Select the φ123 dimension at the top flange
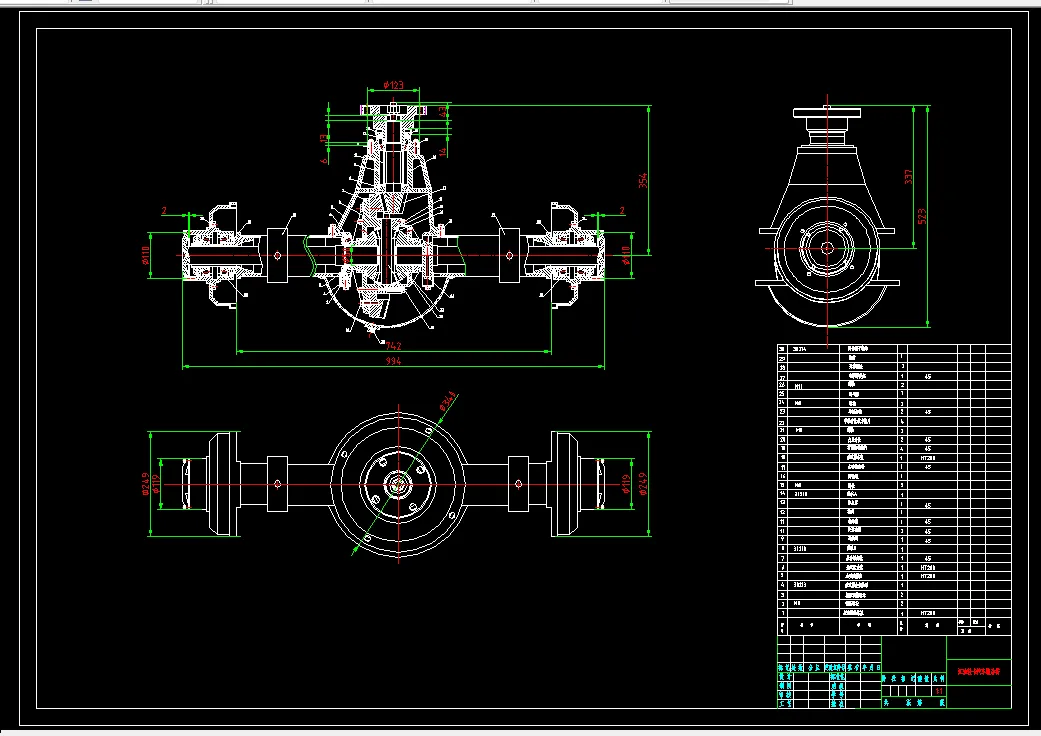1041x736 pixels. [x=393, y=85]
